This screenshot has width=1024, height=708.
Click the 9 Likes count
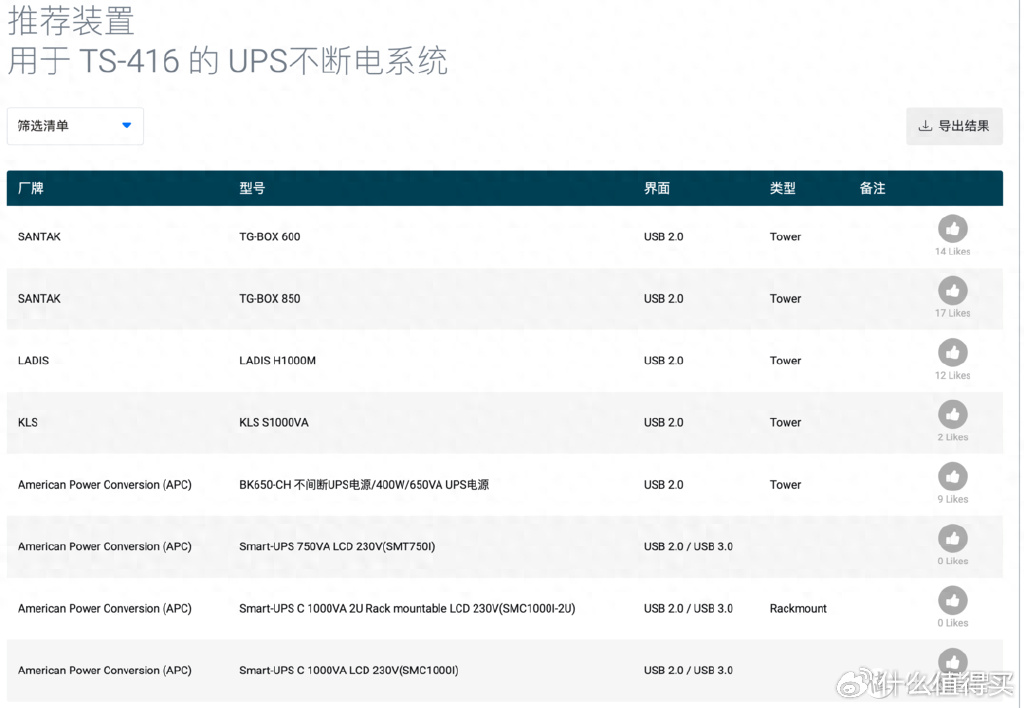[x=953, y=499]
